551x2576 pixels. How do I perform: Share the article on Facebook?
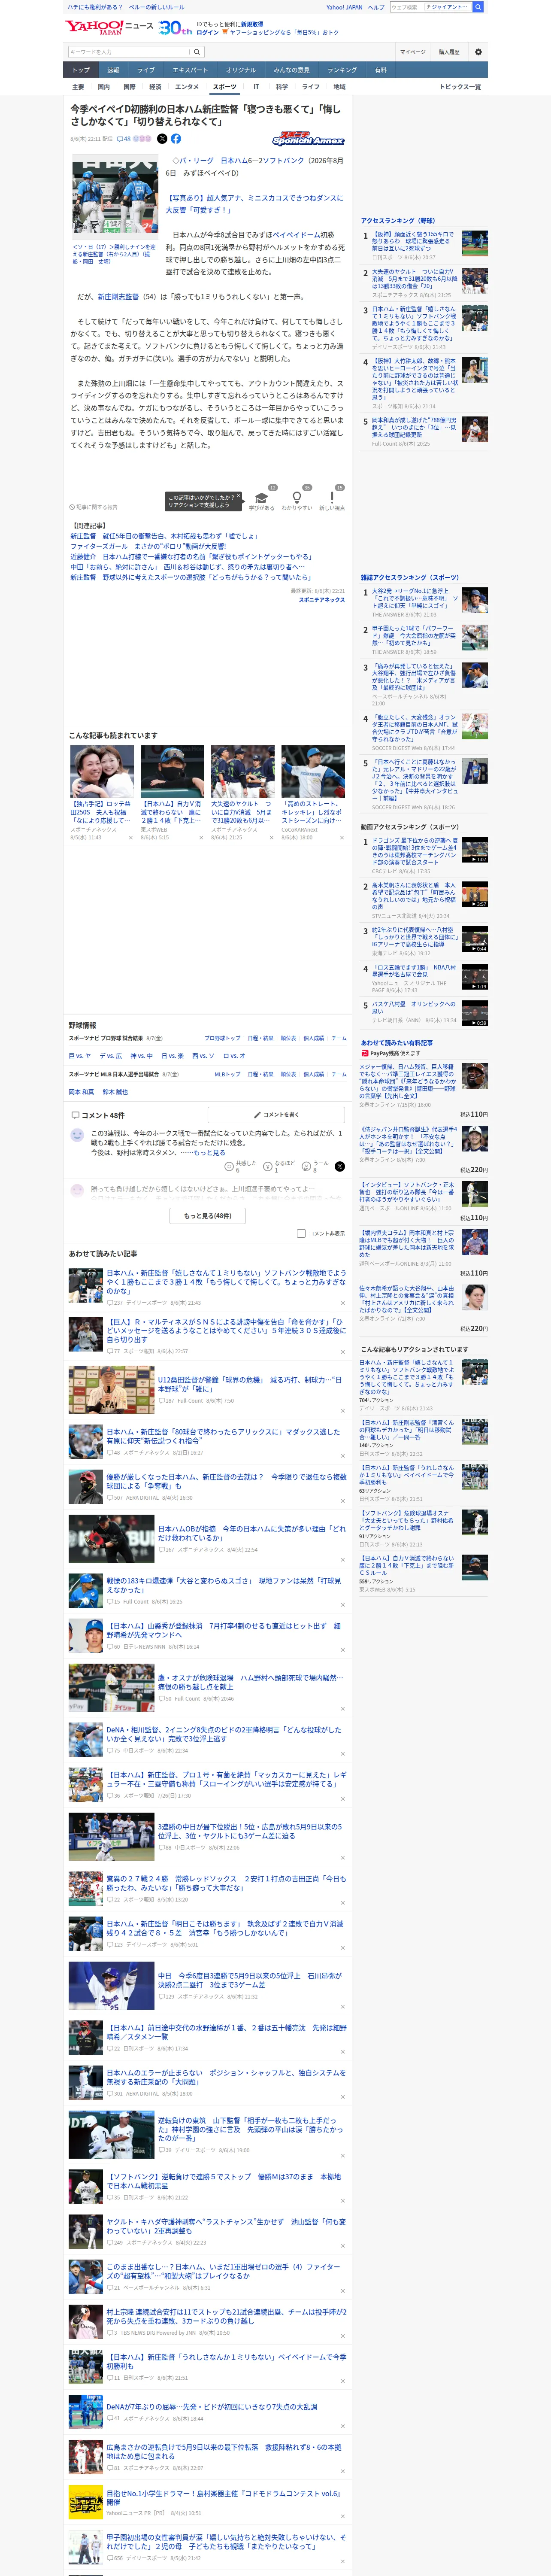[x=176, y=139]
